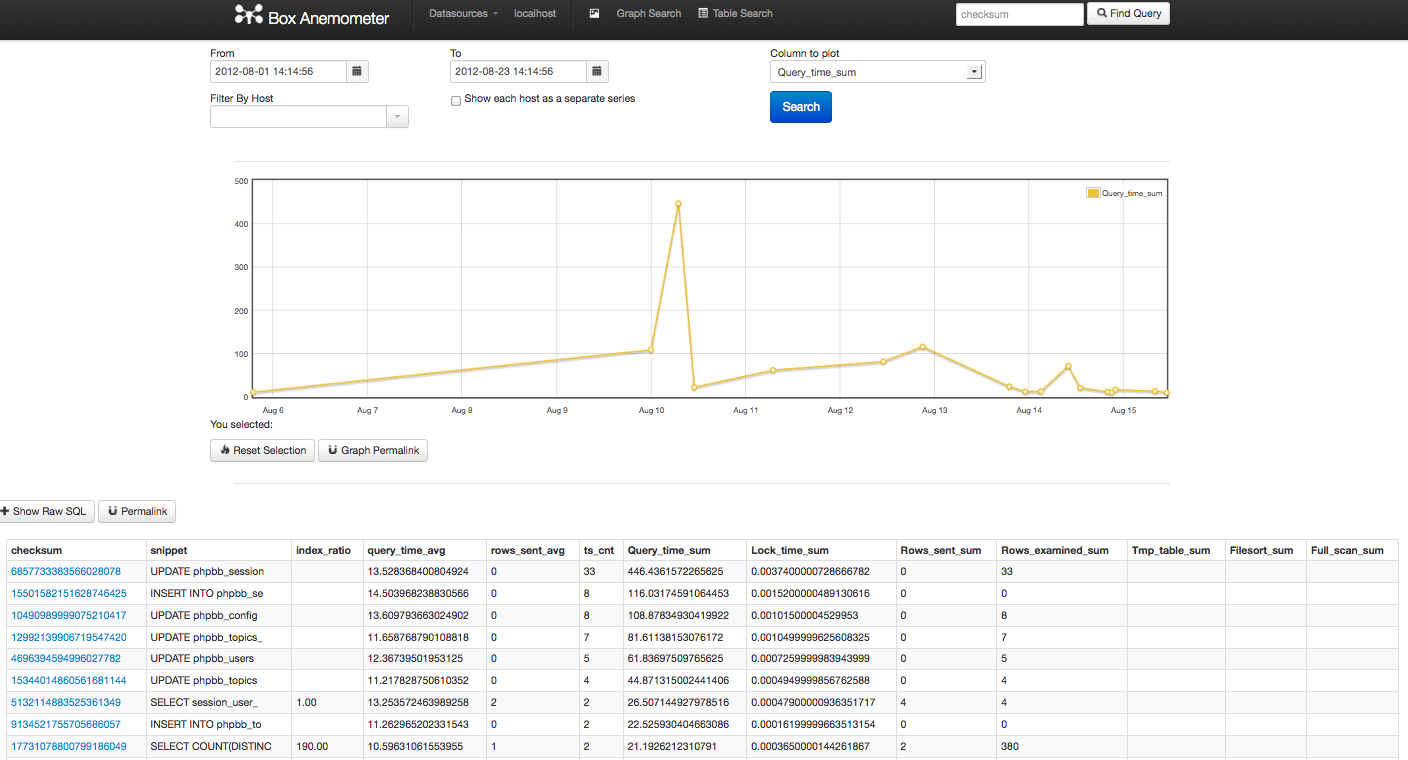The height and width of the screenshot is (760, 1408).
Task: Open checksum 6857733383566028078 link
Action: point(66,571)
